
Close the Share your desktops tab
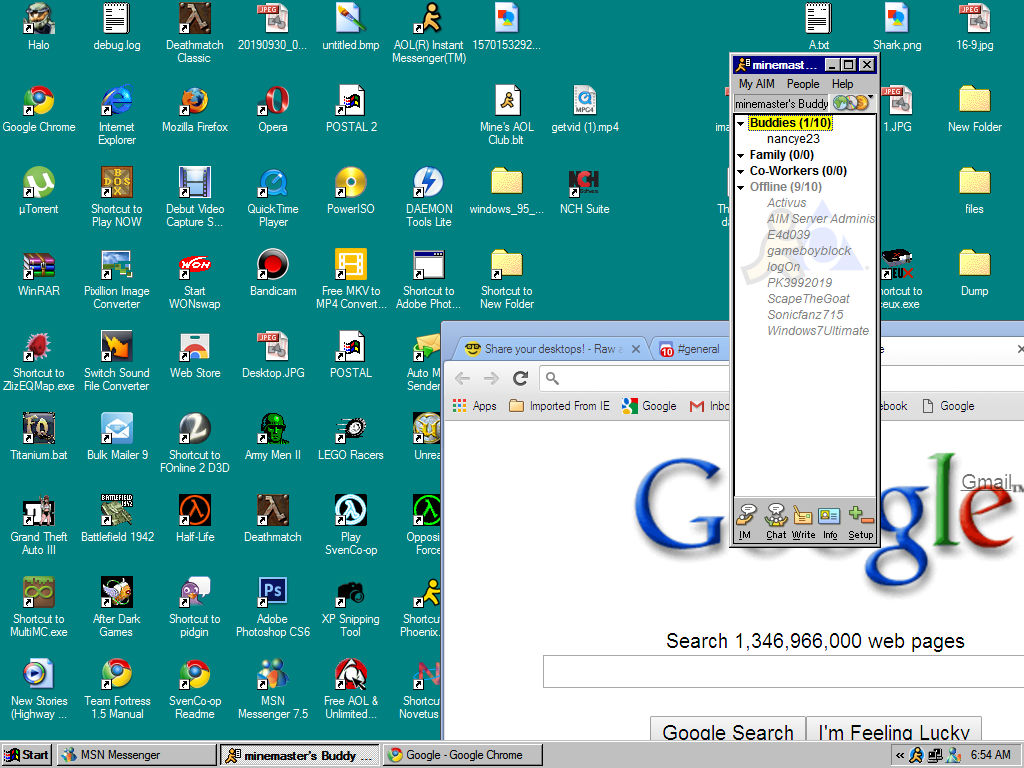click(636, 349)
